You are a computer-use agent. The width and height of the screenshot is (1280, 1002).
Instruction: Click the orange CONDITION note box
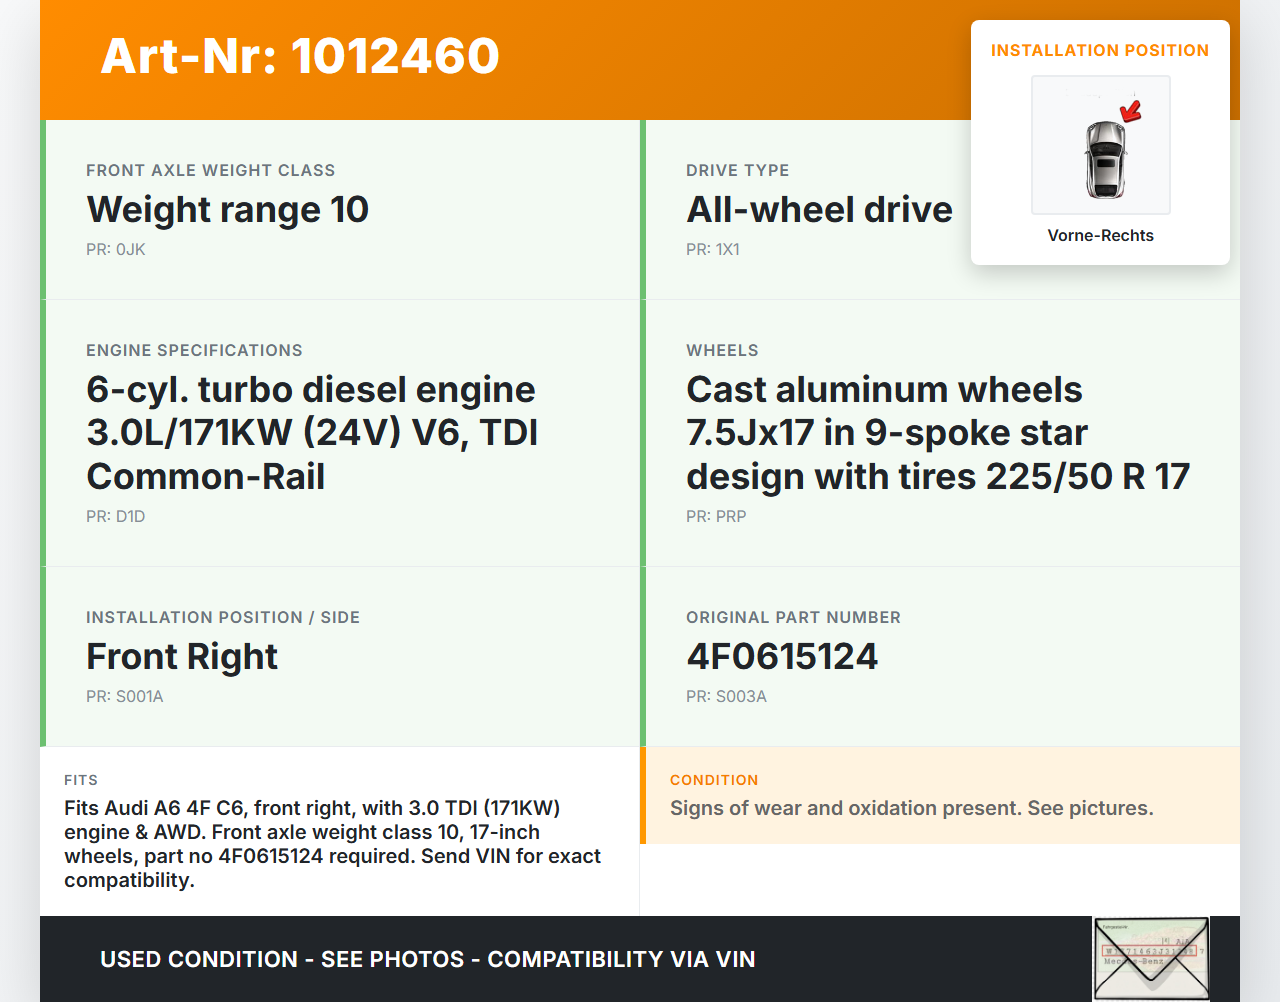940,796
